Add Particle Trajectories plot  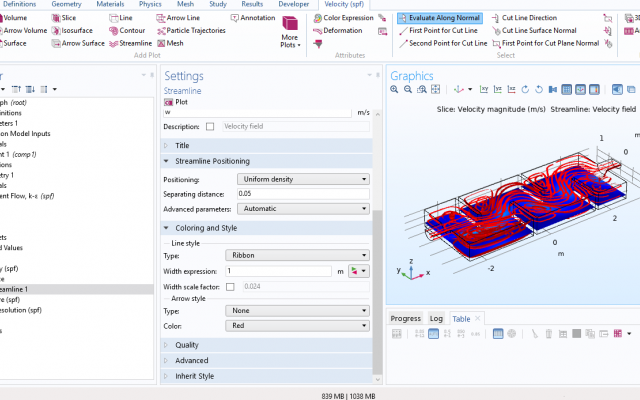[191, 31]
